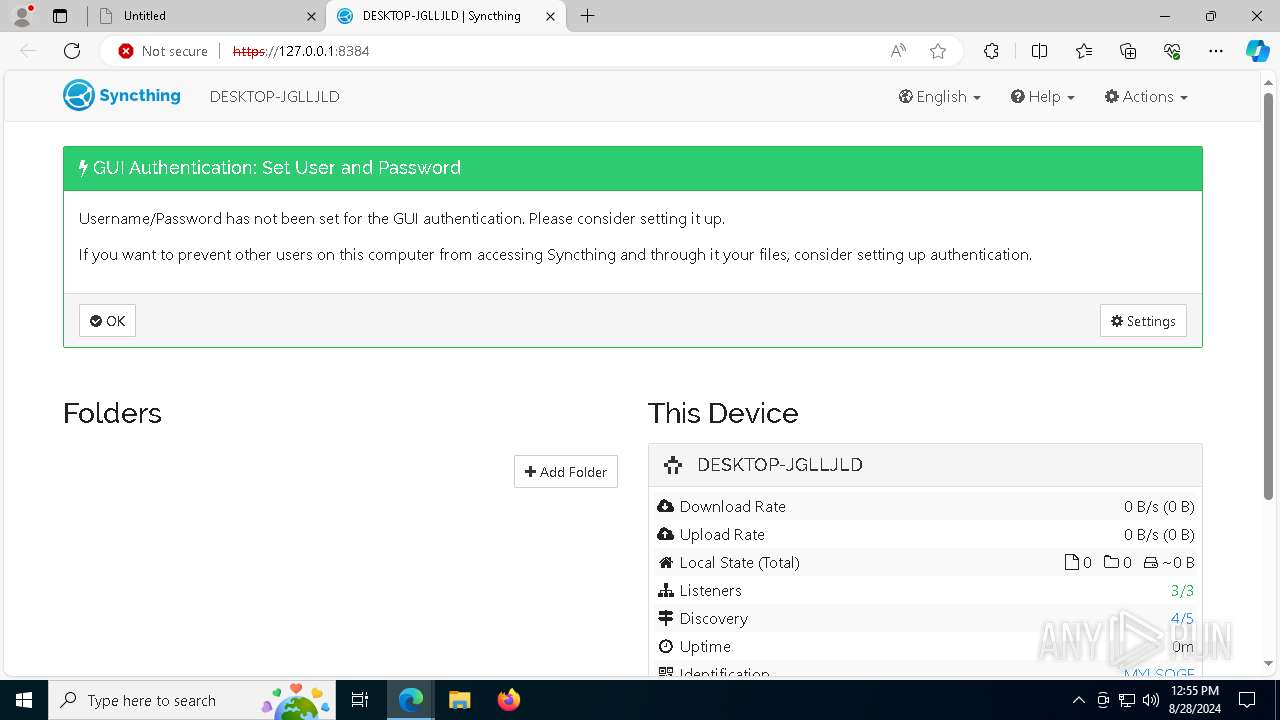Click the Syncthing logo in navbar
Viewport: 1280px width, 720px height.
pos(122,96)
